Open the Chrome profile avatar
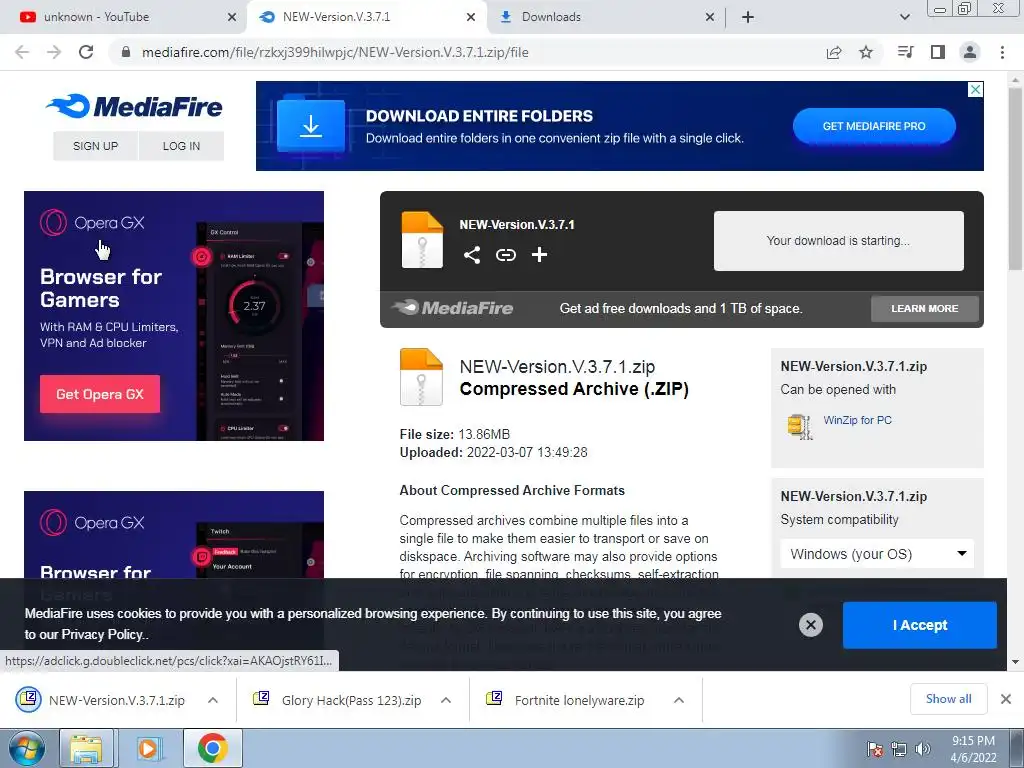Screen dimensions: 1024x768 (x=970, y=52)
